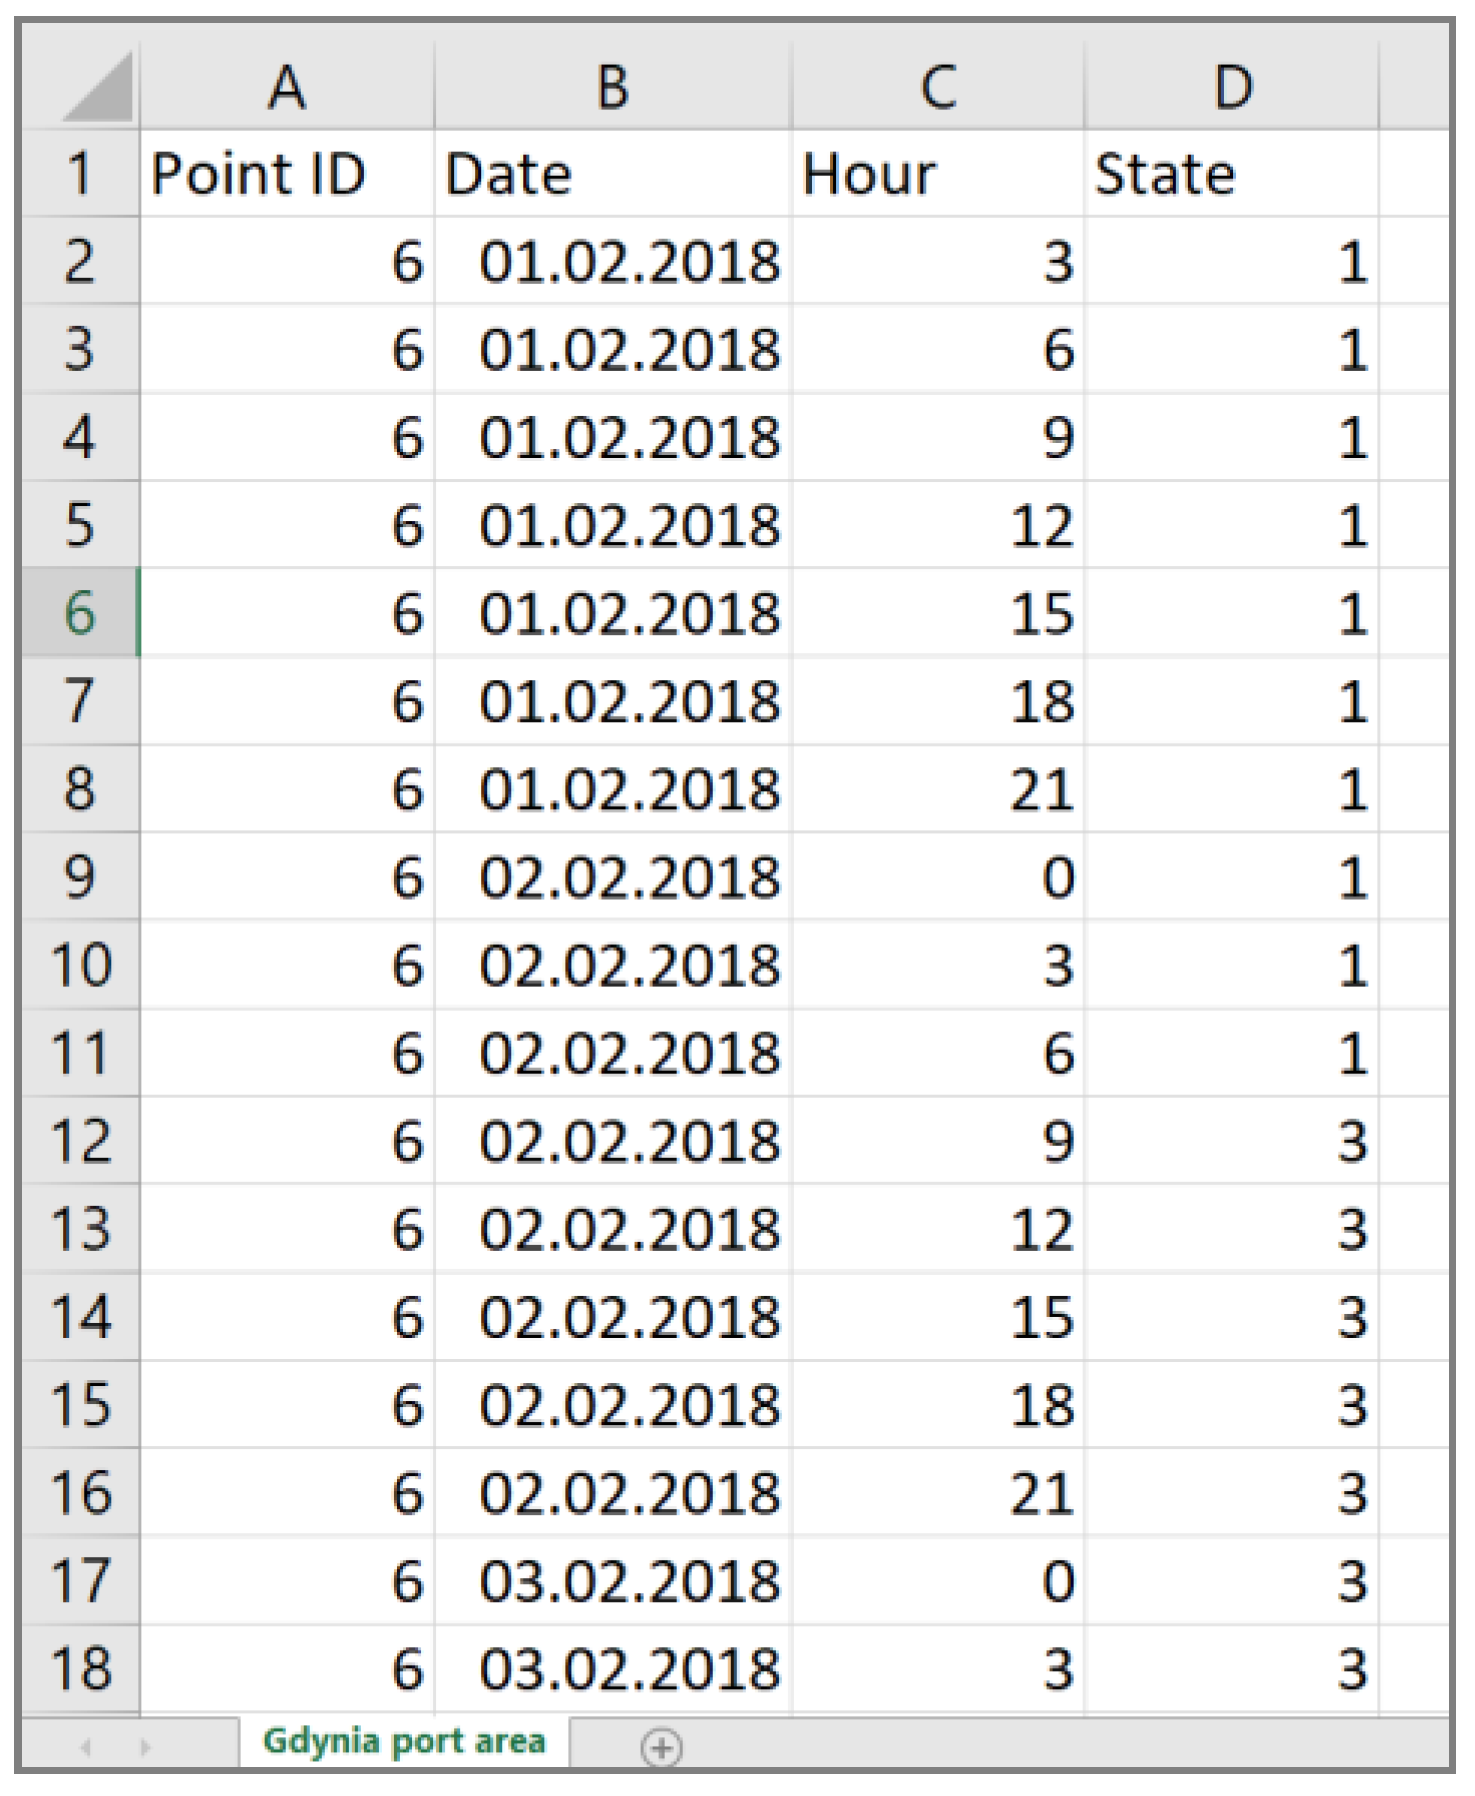Select row 12 header
The width and height of the screenshot is (1475, 1796).
80,1141
